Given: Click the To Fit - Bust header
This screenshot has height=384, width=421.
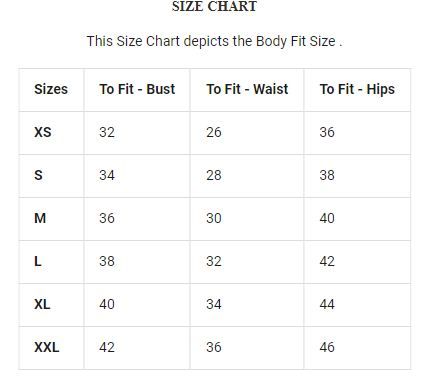Looking at the screenshot, I should 137,89.
